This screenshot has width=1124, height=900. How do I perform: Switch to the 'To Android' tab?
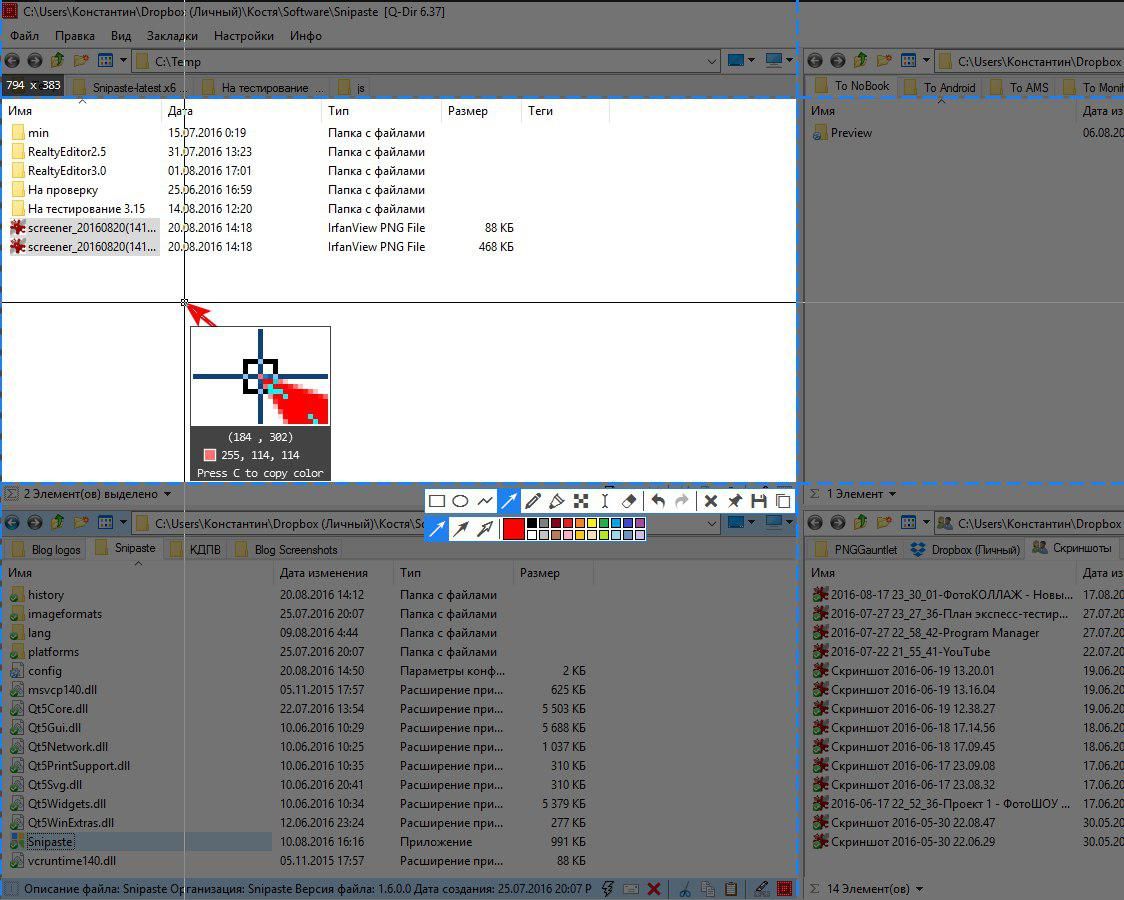tap(940, 87)
